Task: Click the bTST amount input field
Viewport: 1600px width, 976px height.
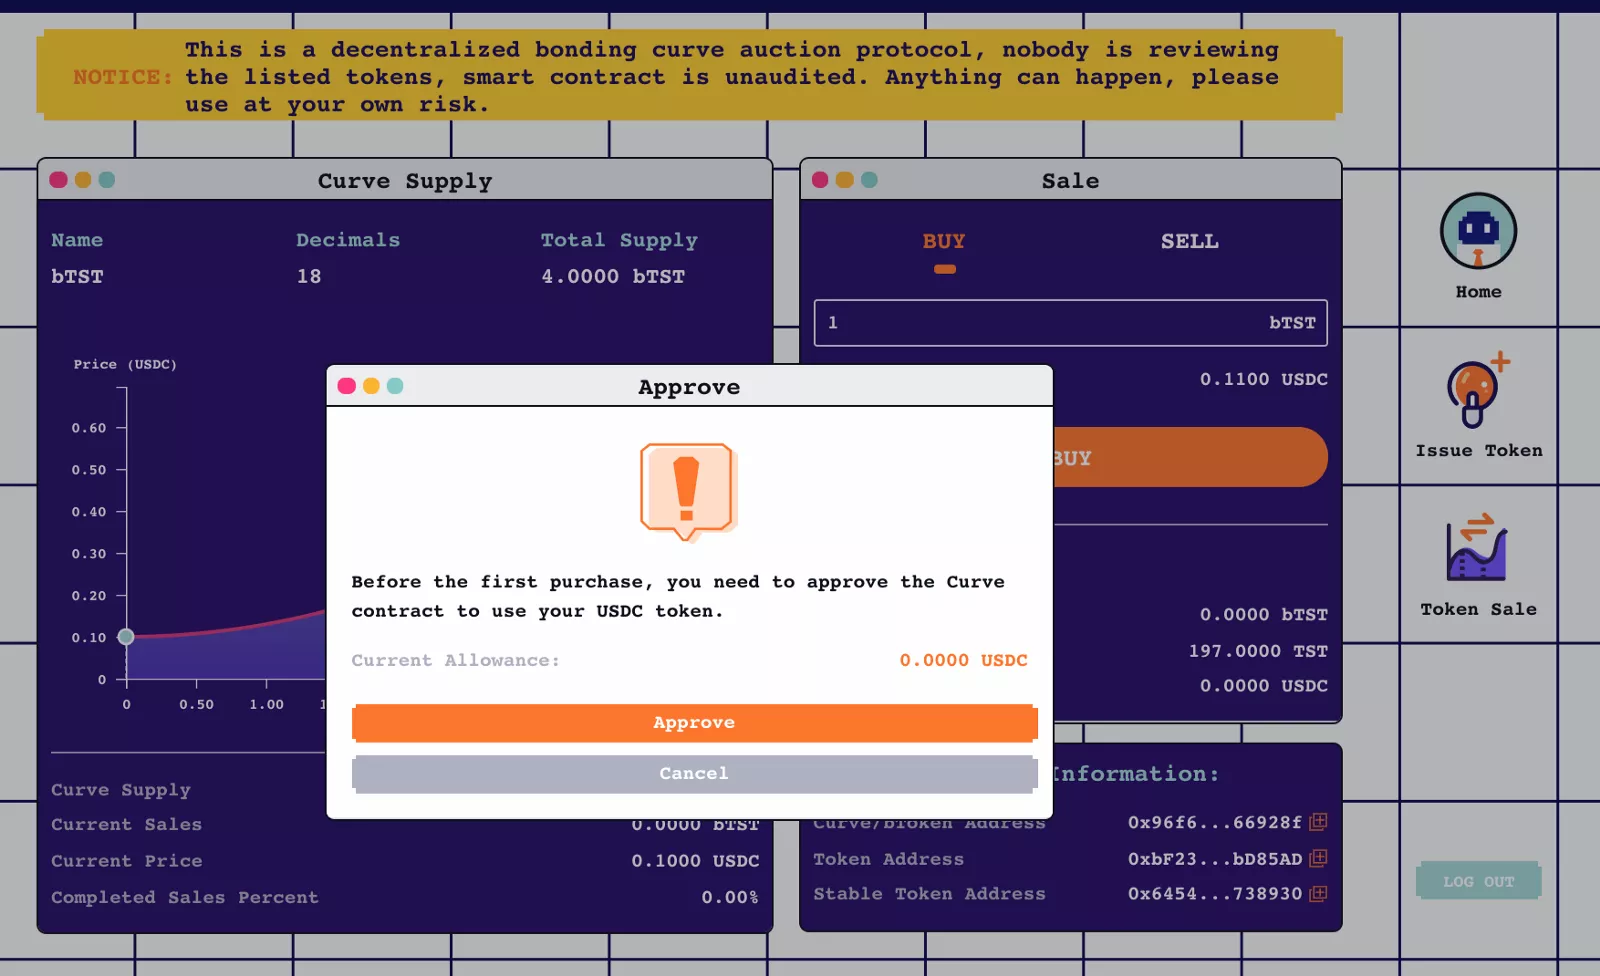Action: (x=1070, y=323)
